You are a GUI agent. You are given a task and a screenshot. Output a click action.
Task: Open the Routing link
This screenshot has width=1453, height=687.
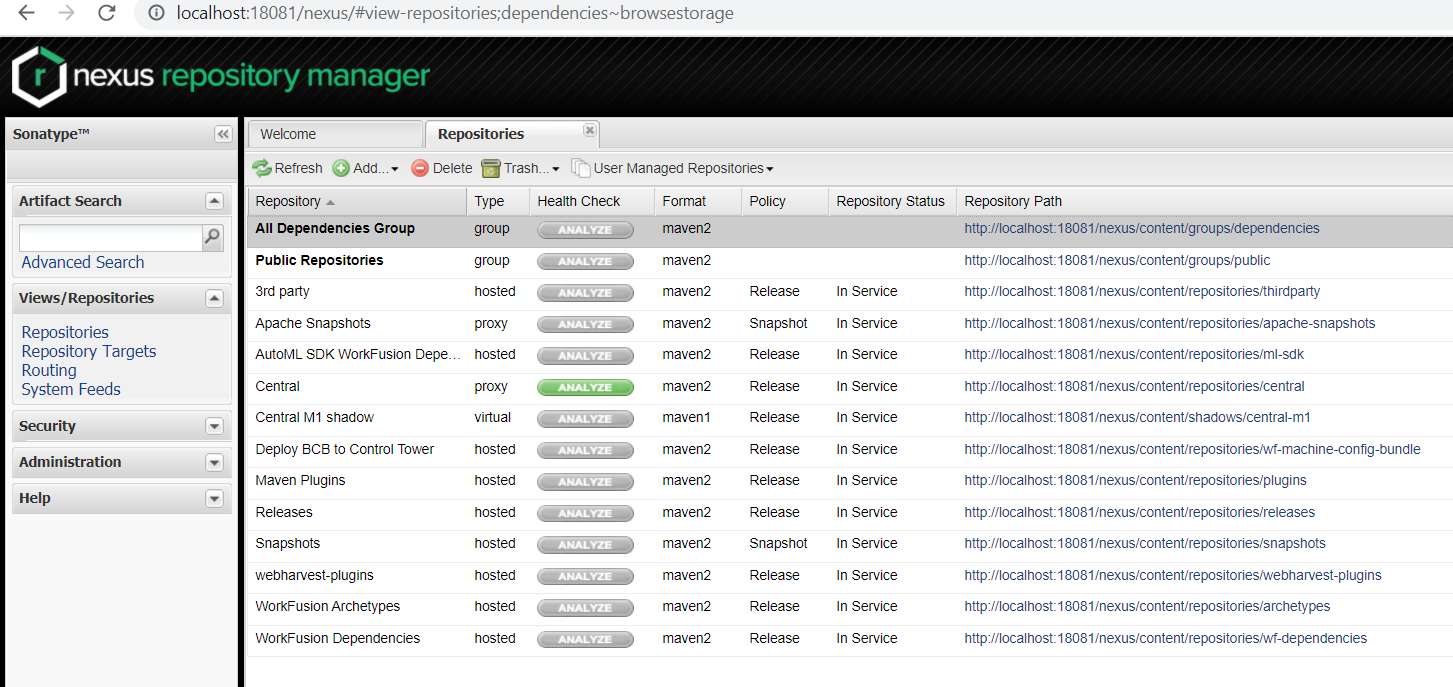49,370
